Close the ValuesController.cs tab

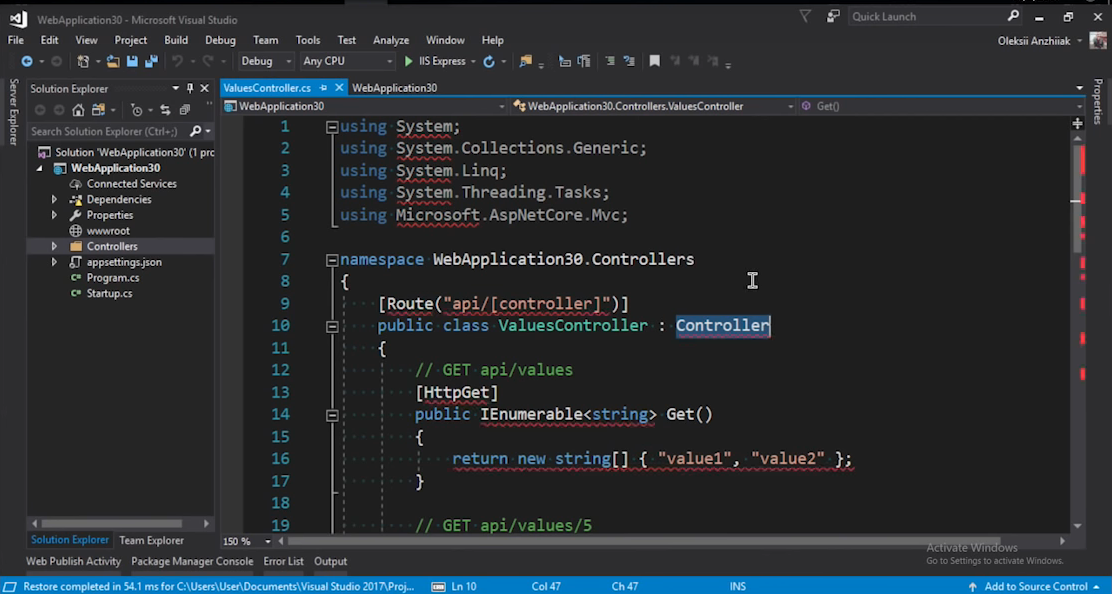339,88
